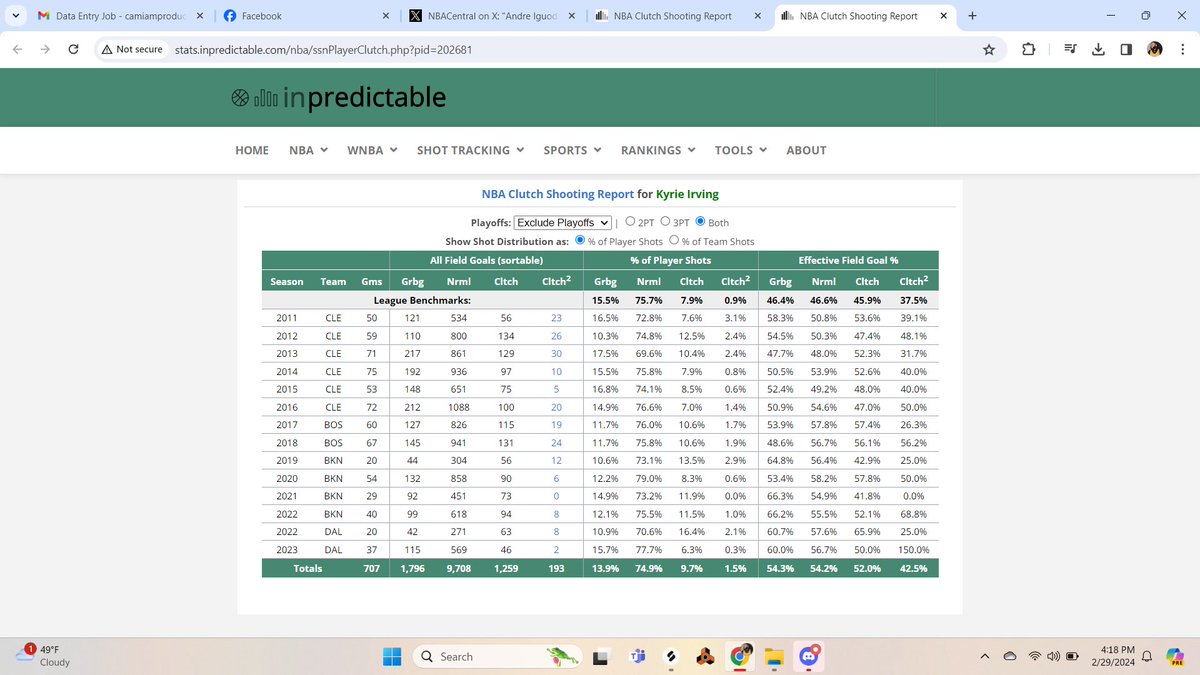The image size is (1200, 675).
Task: Select % of Player Shots radio button
Action: 579,241
